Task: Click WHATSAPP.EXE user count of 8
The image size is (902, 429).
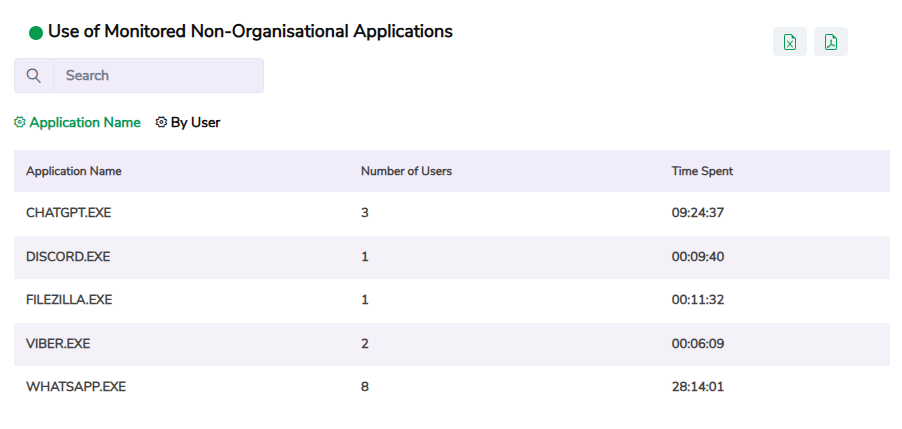Action: [x=365, y=386]
